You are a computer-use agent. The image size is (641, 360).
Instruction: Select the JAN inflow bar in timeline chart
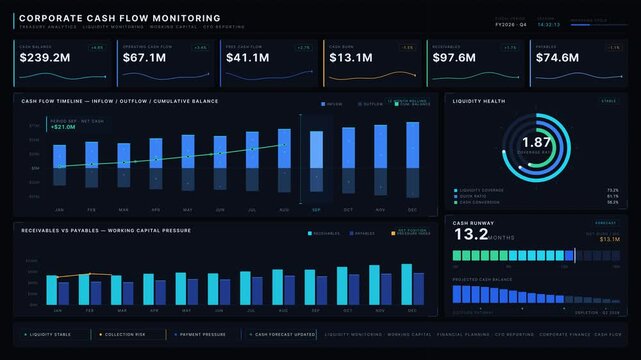coord(59,157)
